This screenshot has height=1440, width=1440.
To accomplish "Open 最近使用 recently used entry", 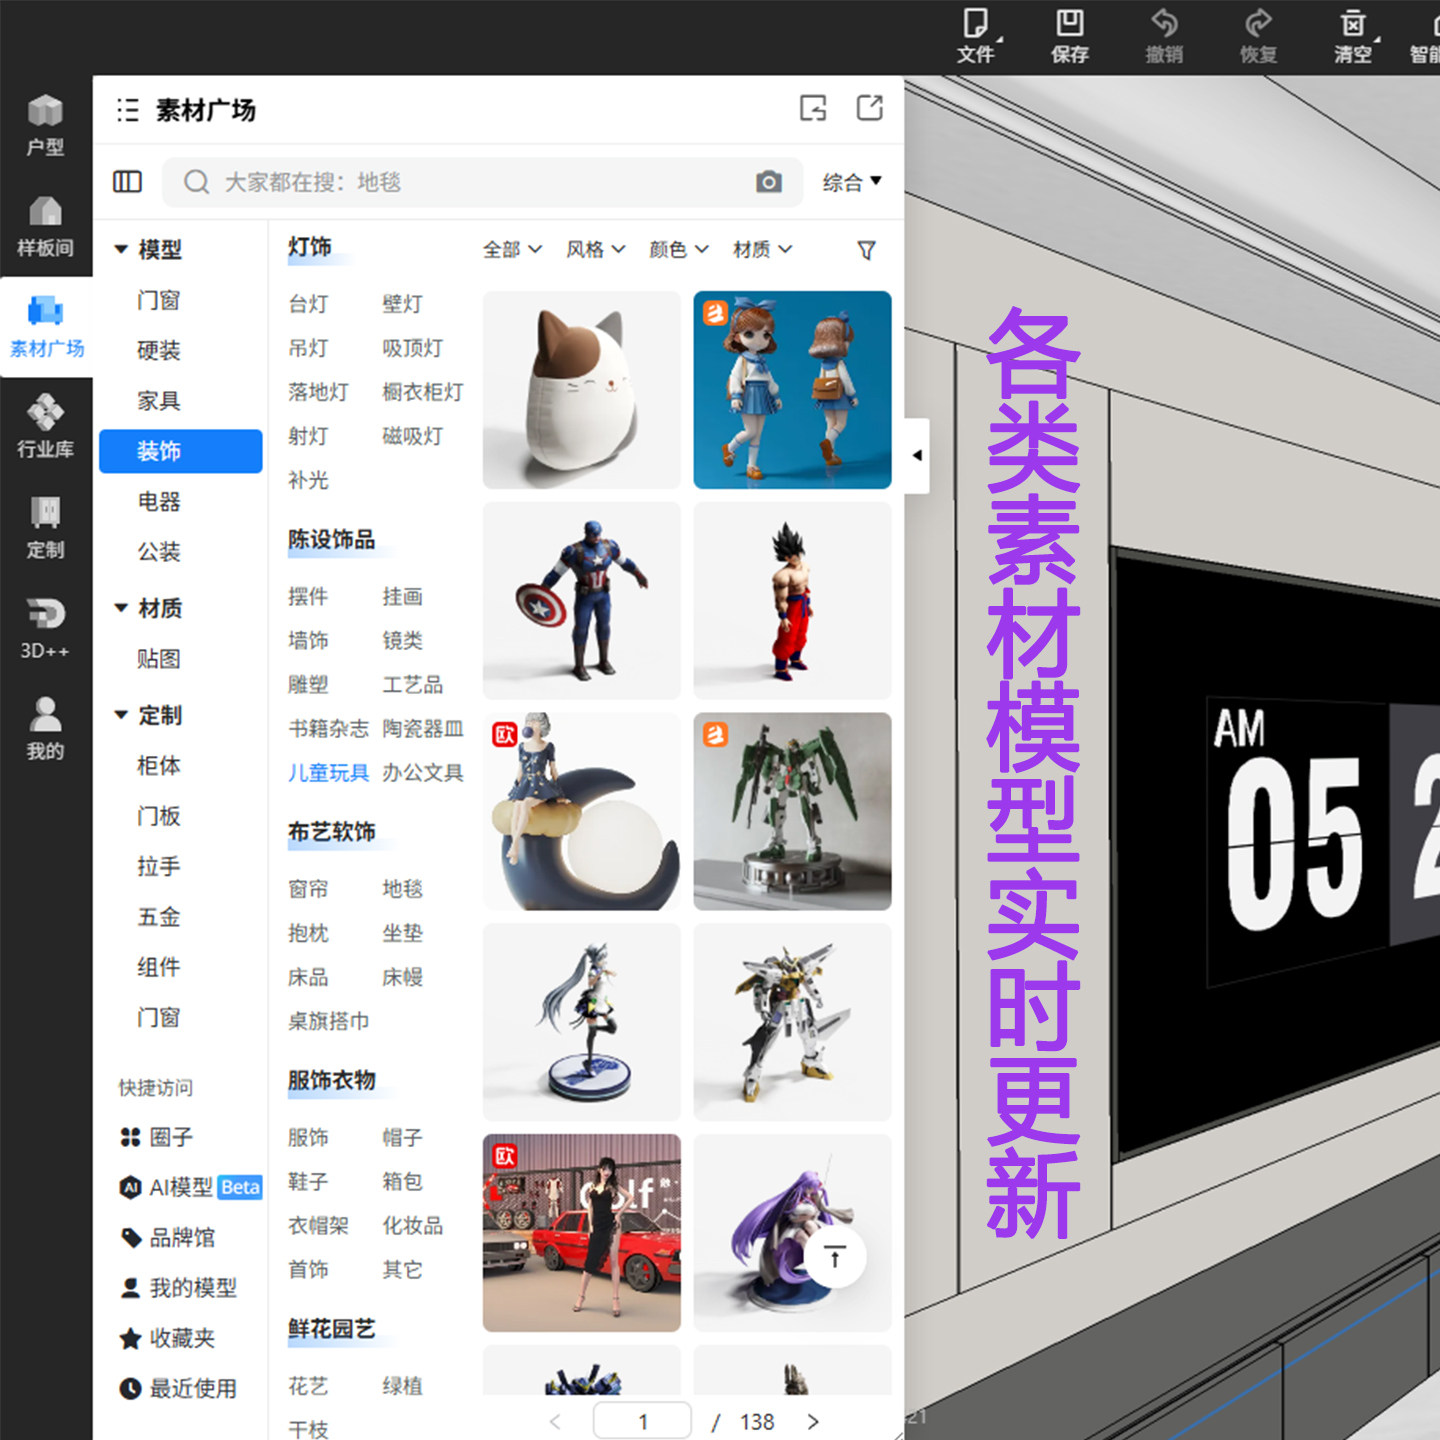I will click(x=180, y=1388).
